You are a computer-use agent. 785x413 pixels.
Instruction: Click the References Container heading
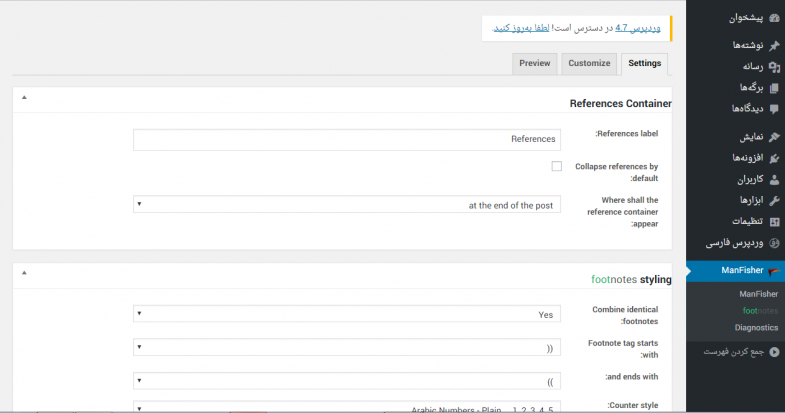coord(620,104)
